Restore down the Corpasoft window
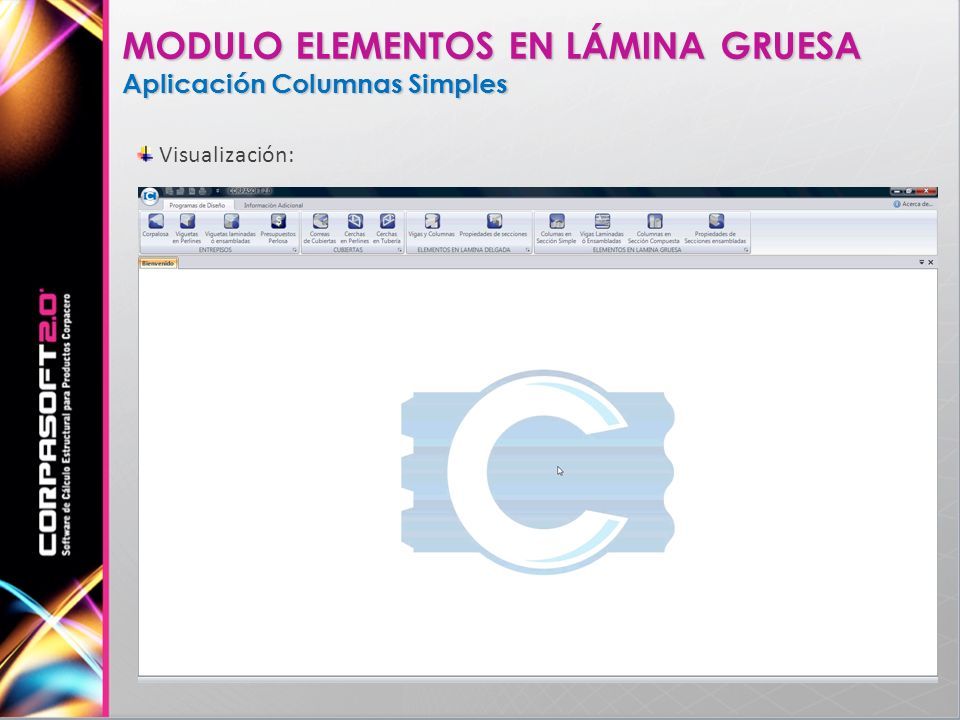 (x=910, y=192)
